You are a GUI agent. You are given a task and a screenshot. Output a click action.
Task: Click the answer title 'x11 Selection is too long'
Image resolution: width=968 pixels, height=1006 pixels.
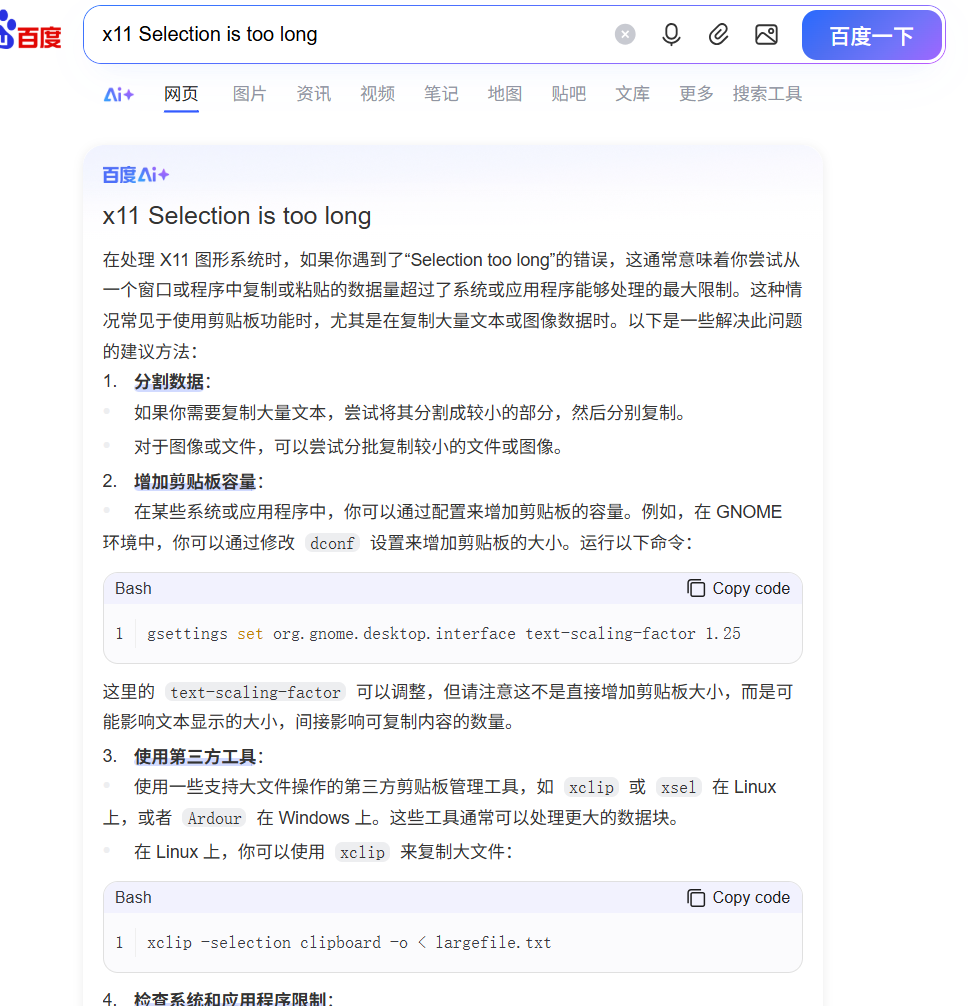[x=237, y=216]
